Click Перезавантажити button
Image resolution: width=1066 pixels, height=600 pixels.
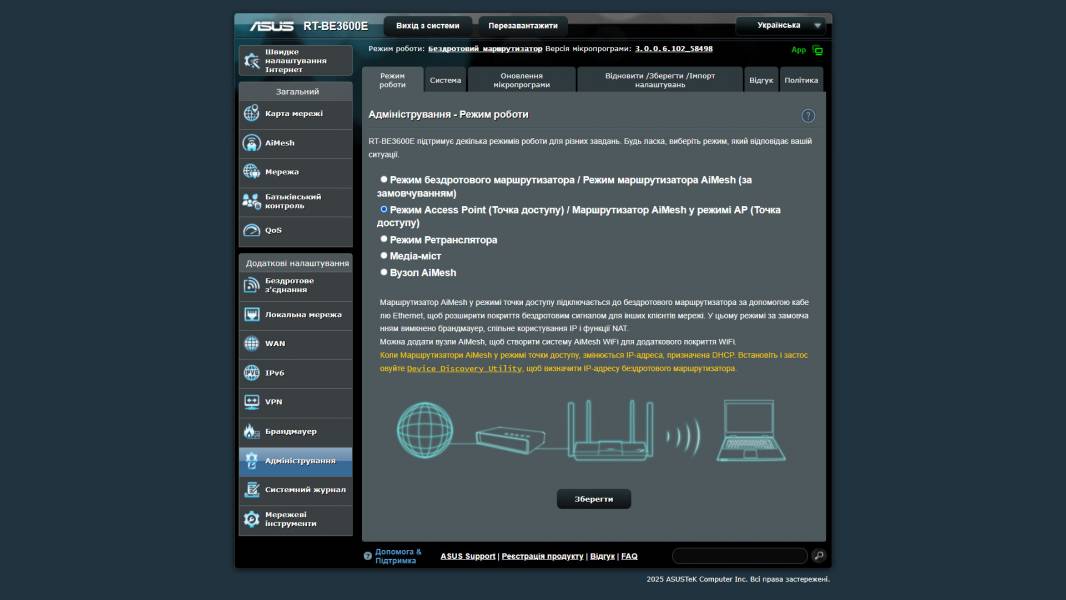click(x=523, y=26)
